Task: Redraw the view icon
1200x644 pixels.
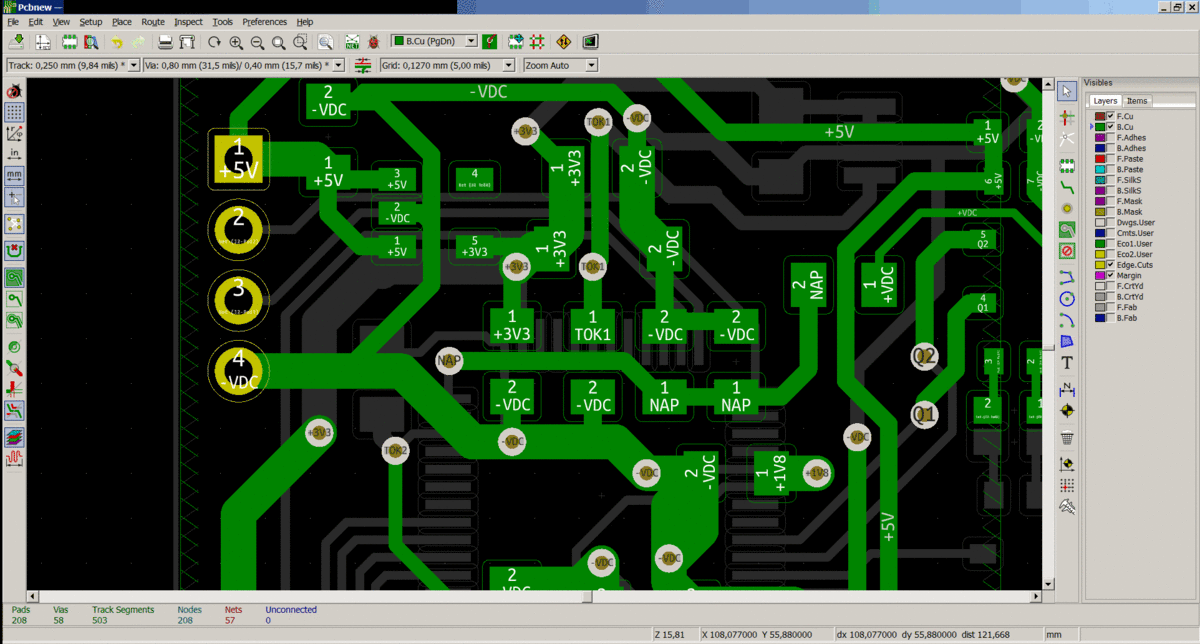Action: coord(215,42)
